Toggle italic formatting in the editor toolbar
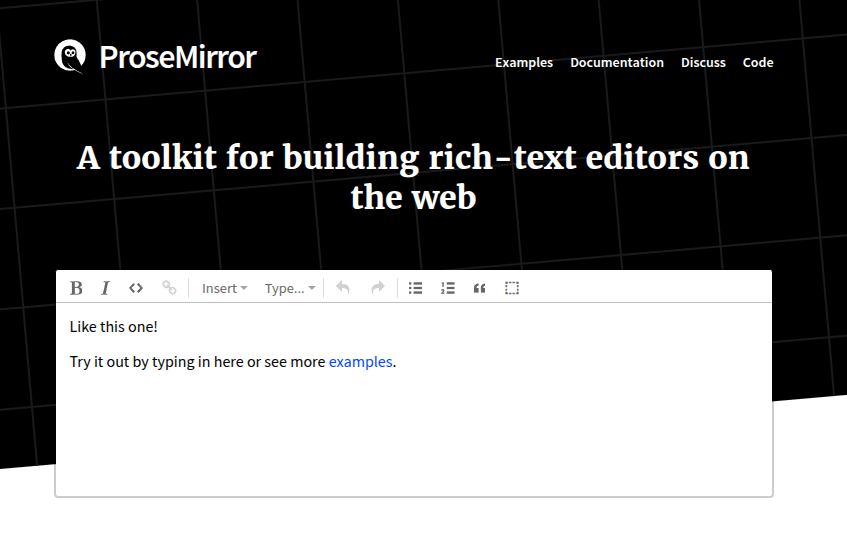This screenshot has width=847, height=557. tap(105, 288)
